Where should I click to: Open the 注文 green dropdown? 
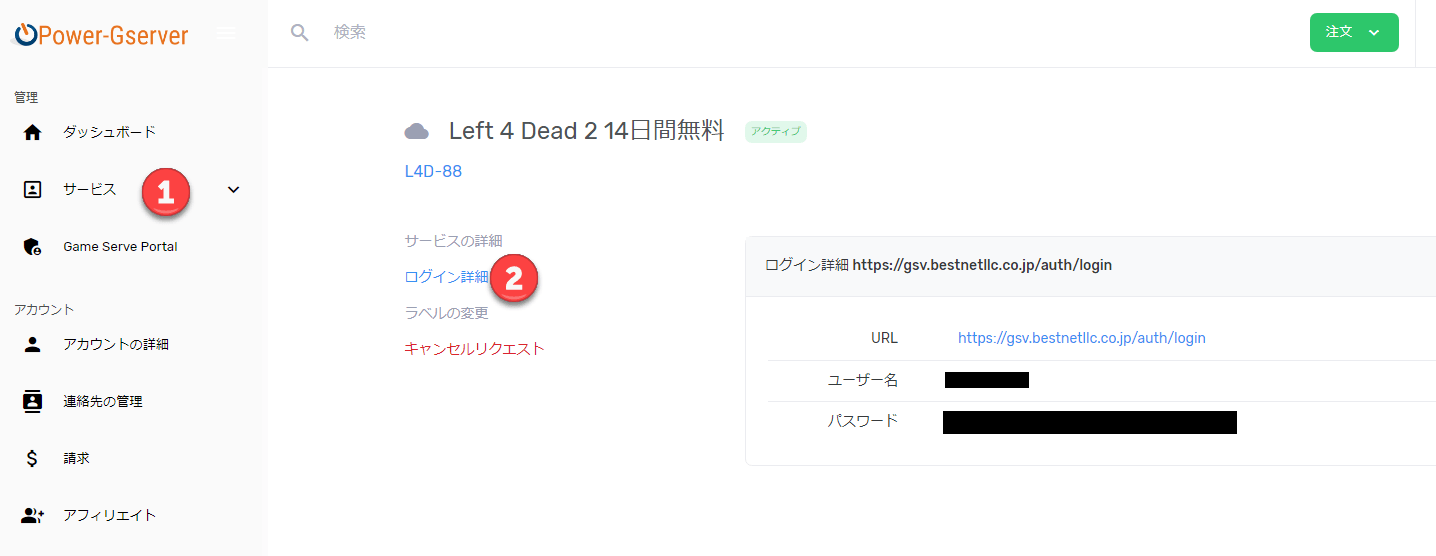coord(1354,32)
